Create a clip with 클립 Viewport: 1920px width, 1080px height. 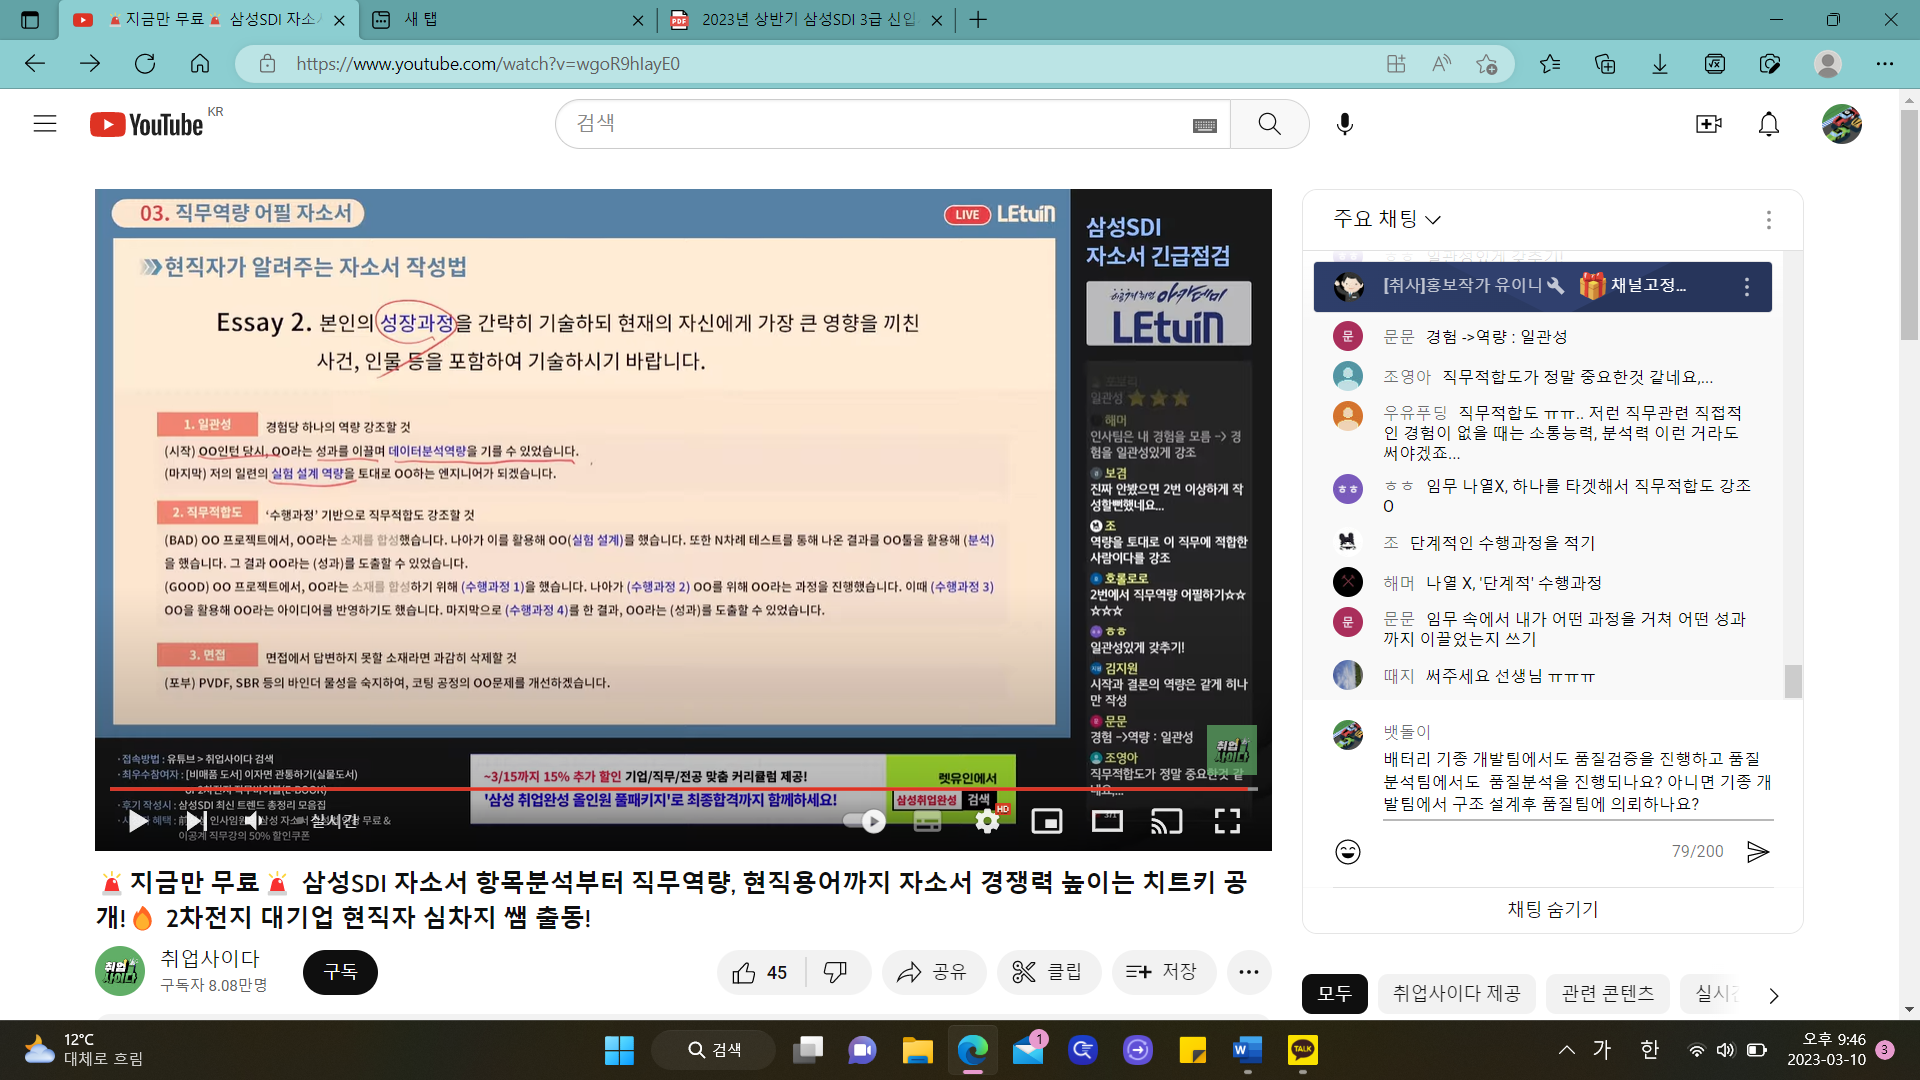(1047, 972)
